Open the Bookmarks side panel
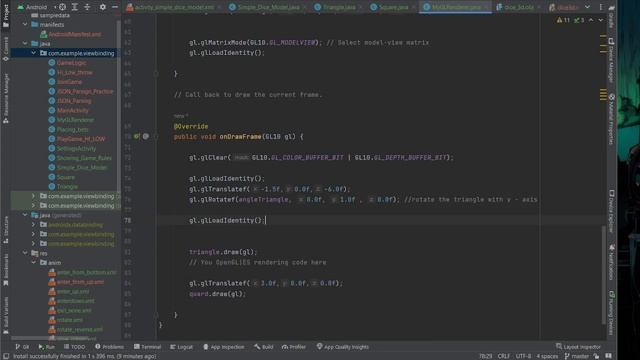Image resolution: width=640 pixels, height=360 pixels. pos(6,269)
